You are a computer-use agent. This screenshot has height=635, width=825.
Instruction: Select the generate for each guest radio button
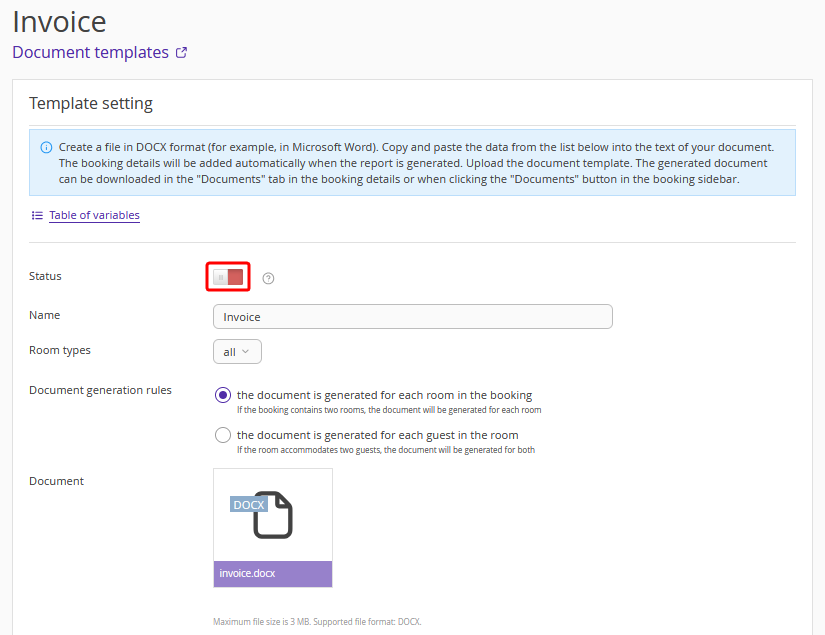pos(223,435)
